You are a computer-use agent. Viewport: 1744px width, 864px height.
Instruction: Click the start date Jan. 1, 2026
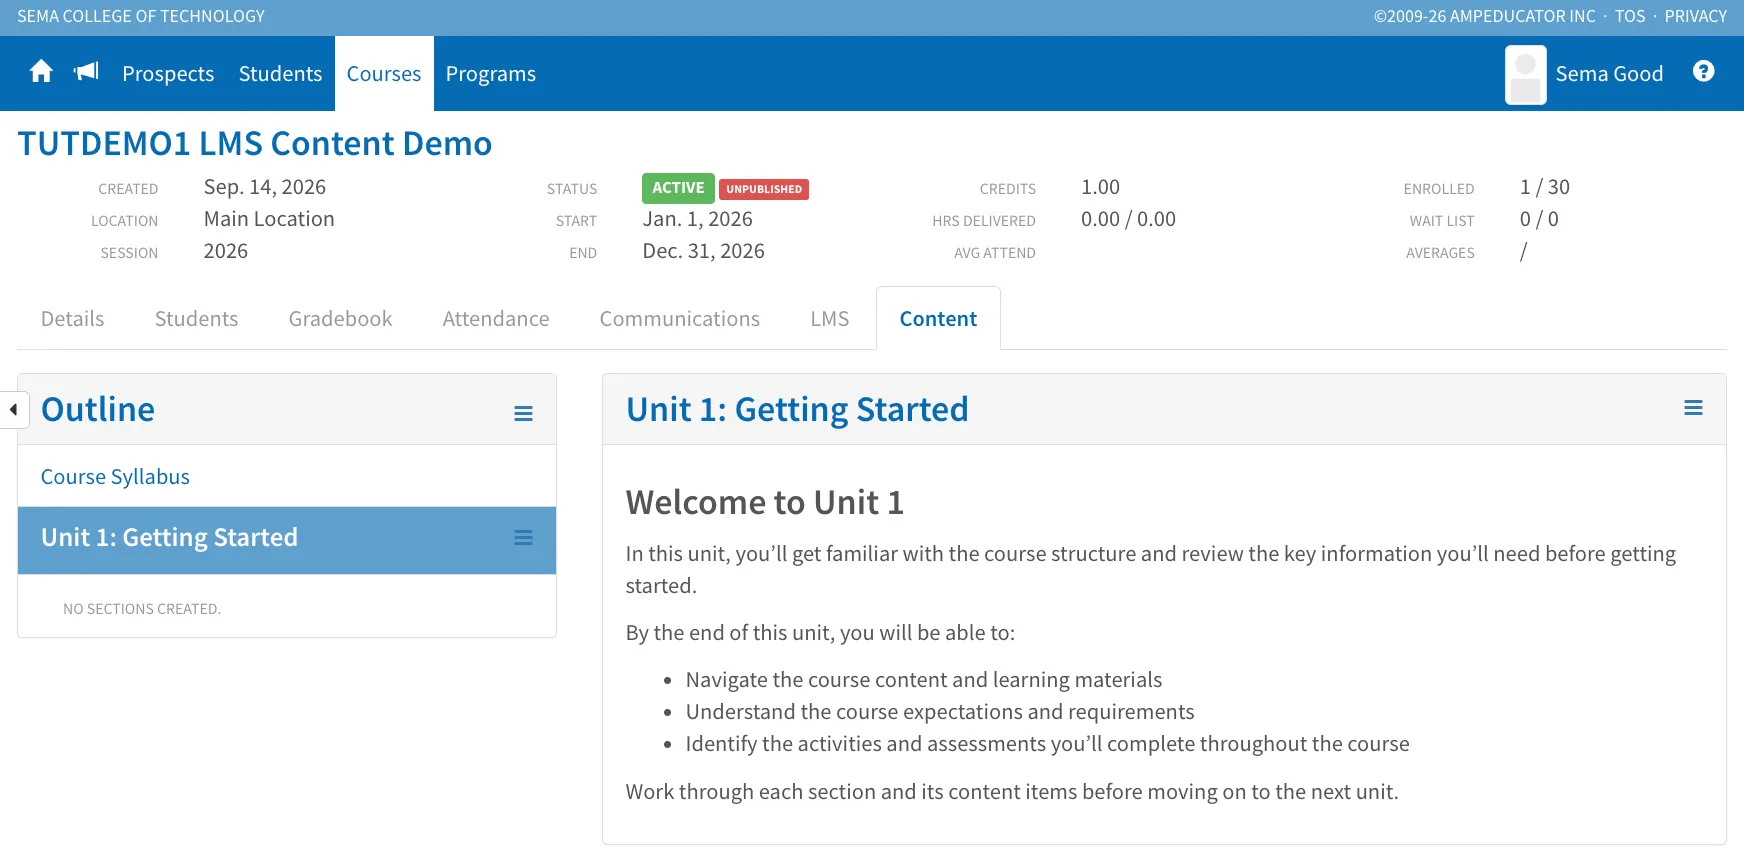coord(698,219)
